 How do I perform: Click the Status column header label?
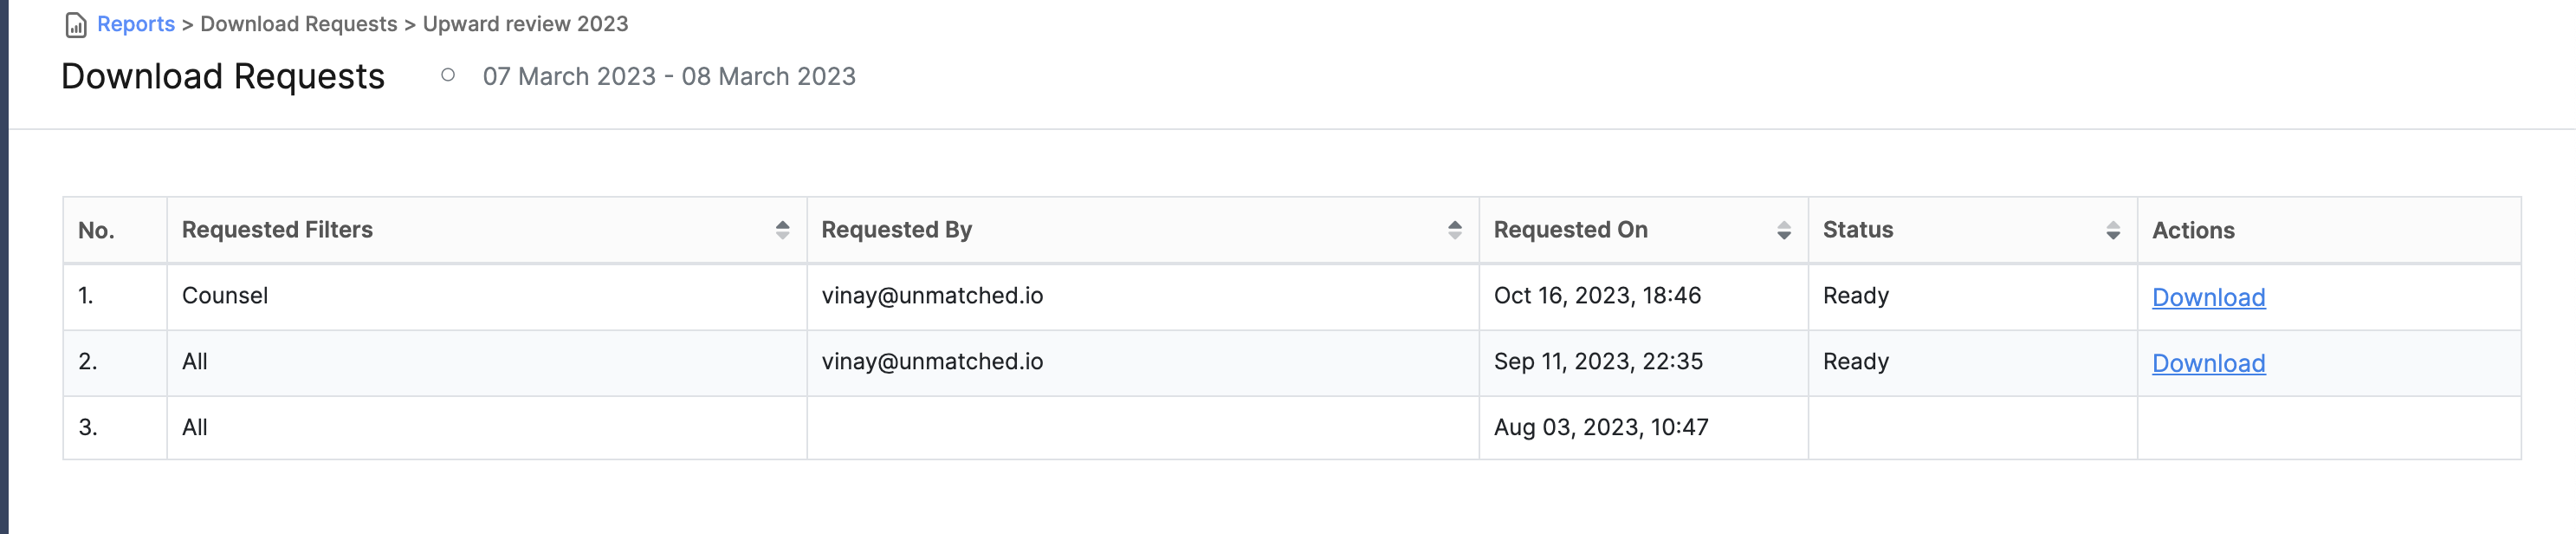pos(1857,230)
